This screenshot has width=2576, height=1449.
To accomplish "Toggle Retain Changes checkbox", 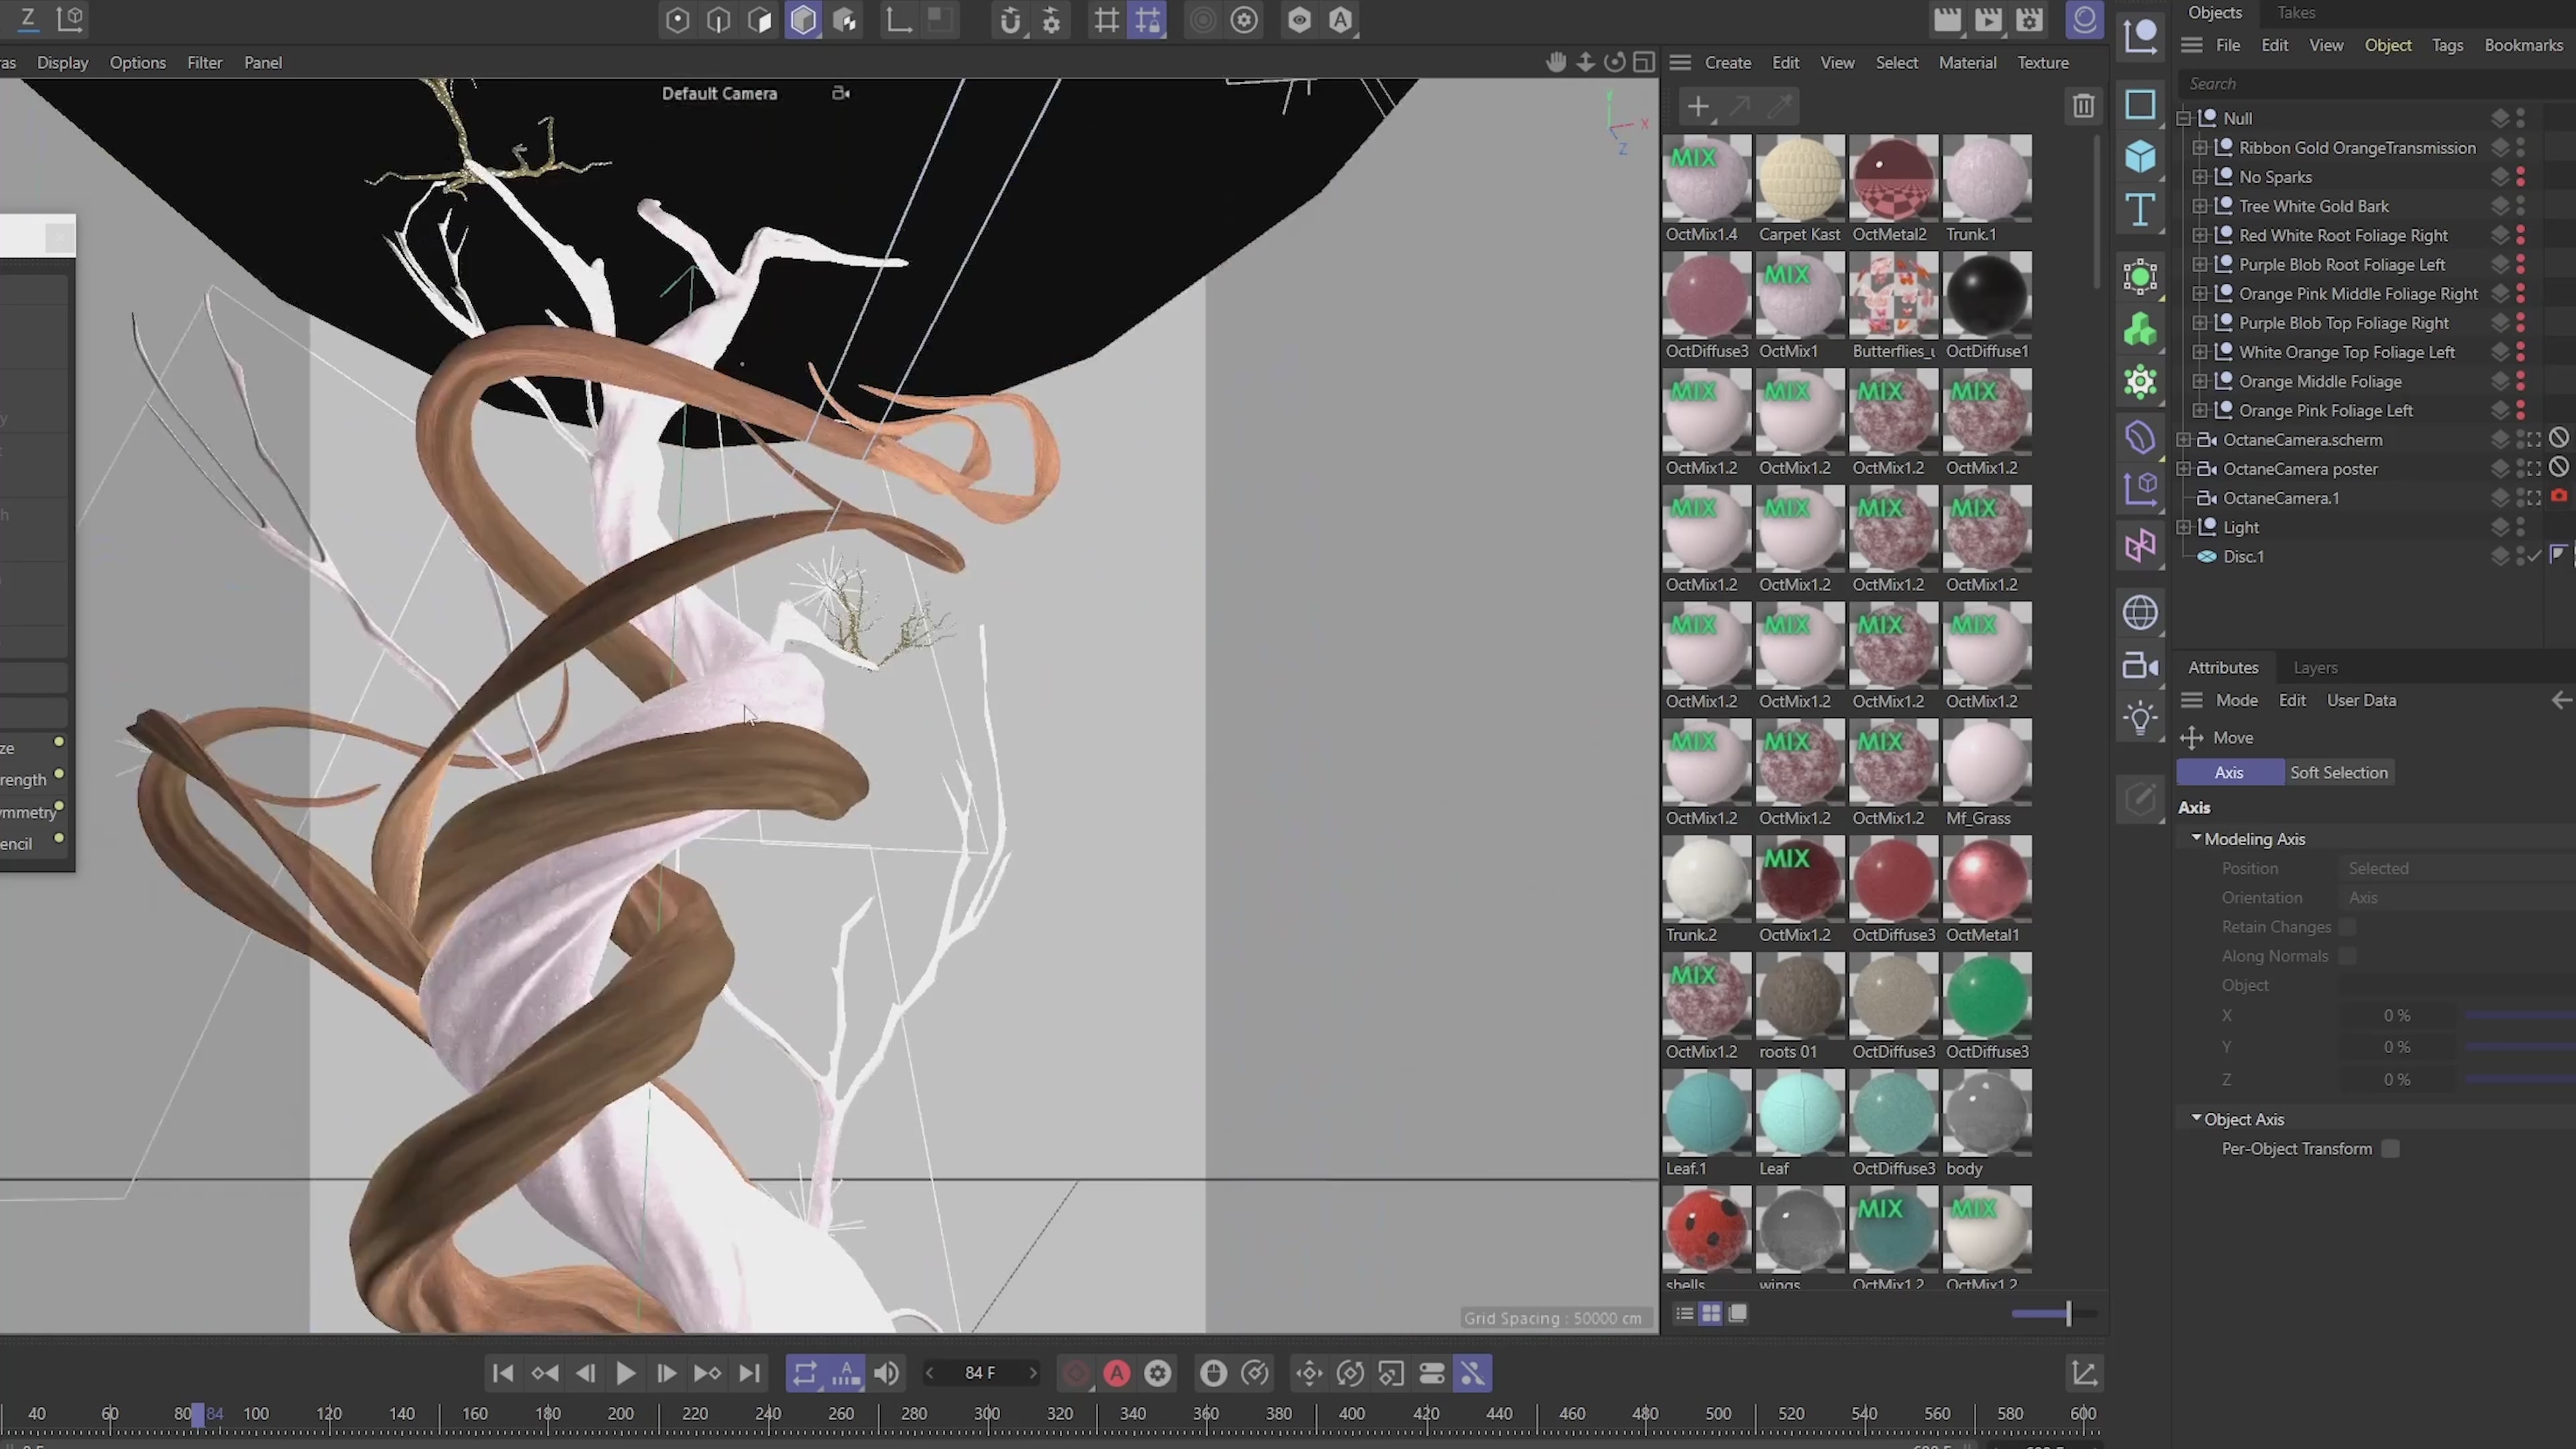I will 2347,927.
